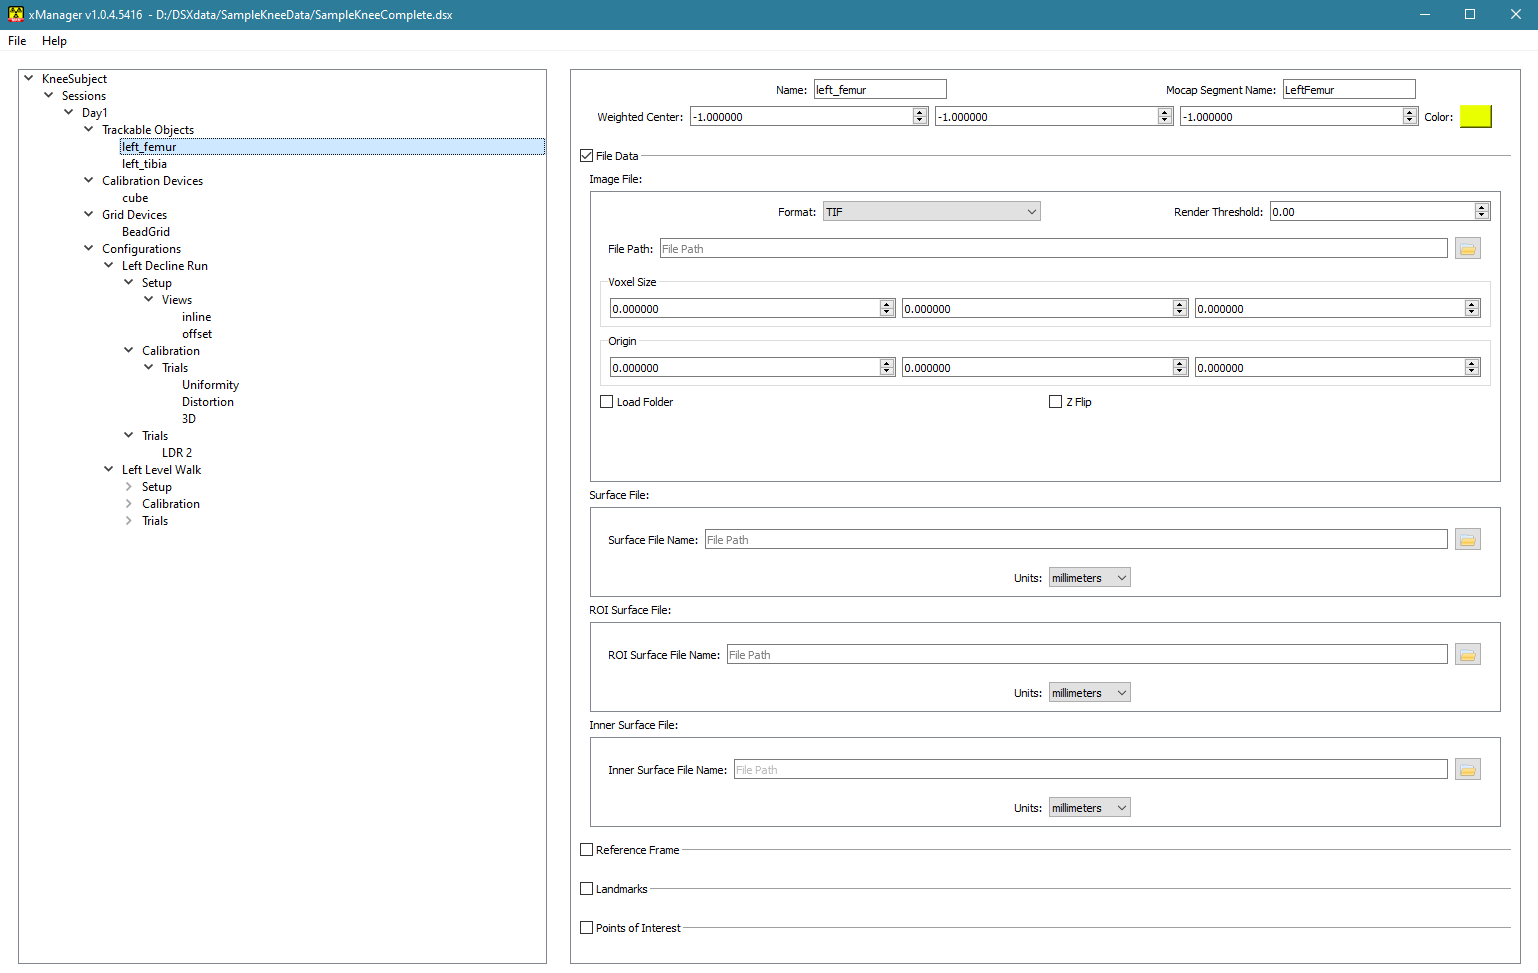
Task: Click the yellow Color swatch
Action: [1475, 117]
